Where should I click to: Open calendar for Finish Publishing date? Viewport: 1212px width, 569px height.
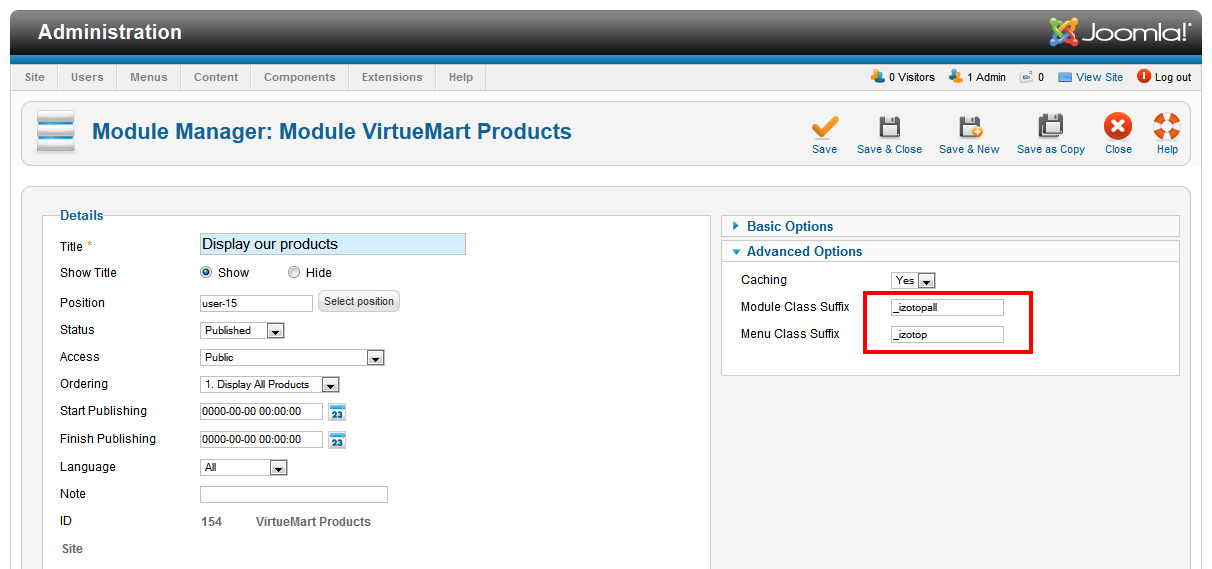(x=337, y=440)
